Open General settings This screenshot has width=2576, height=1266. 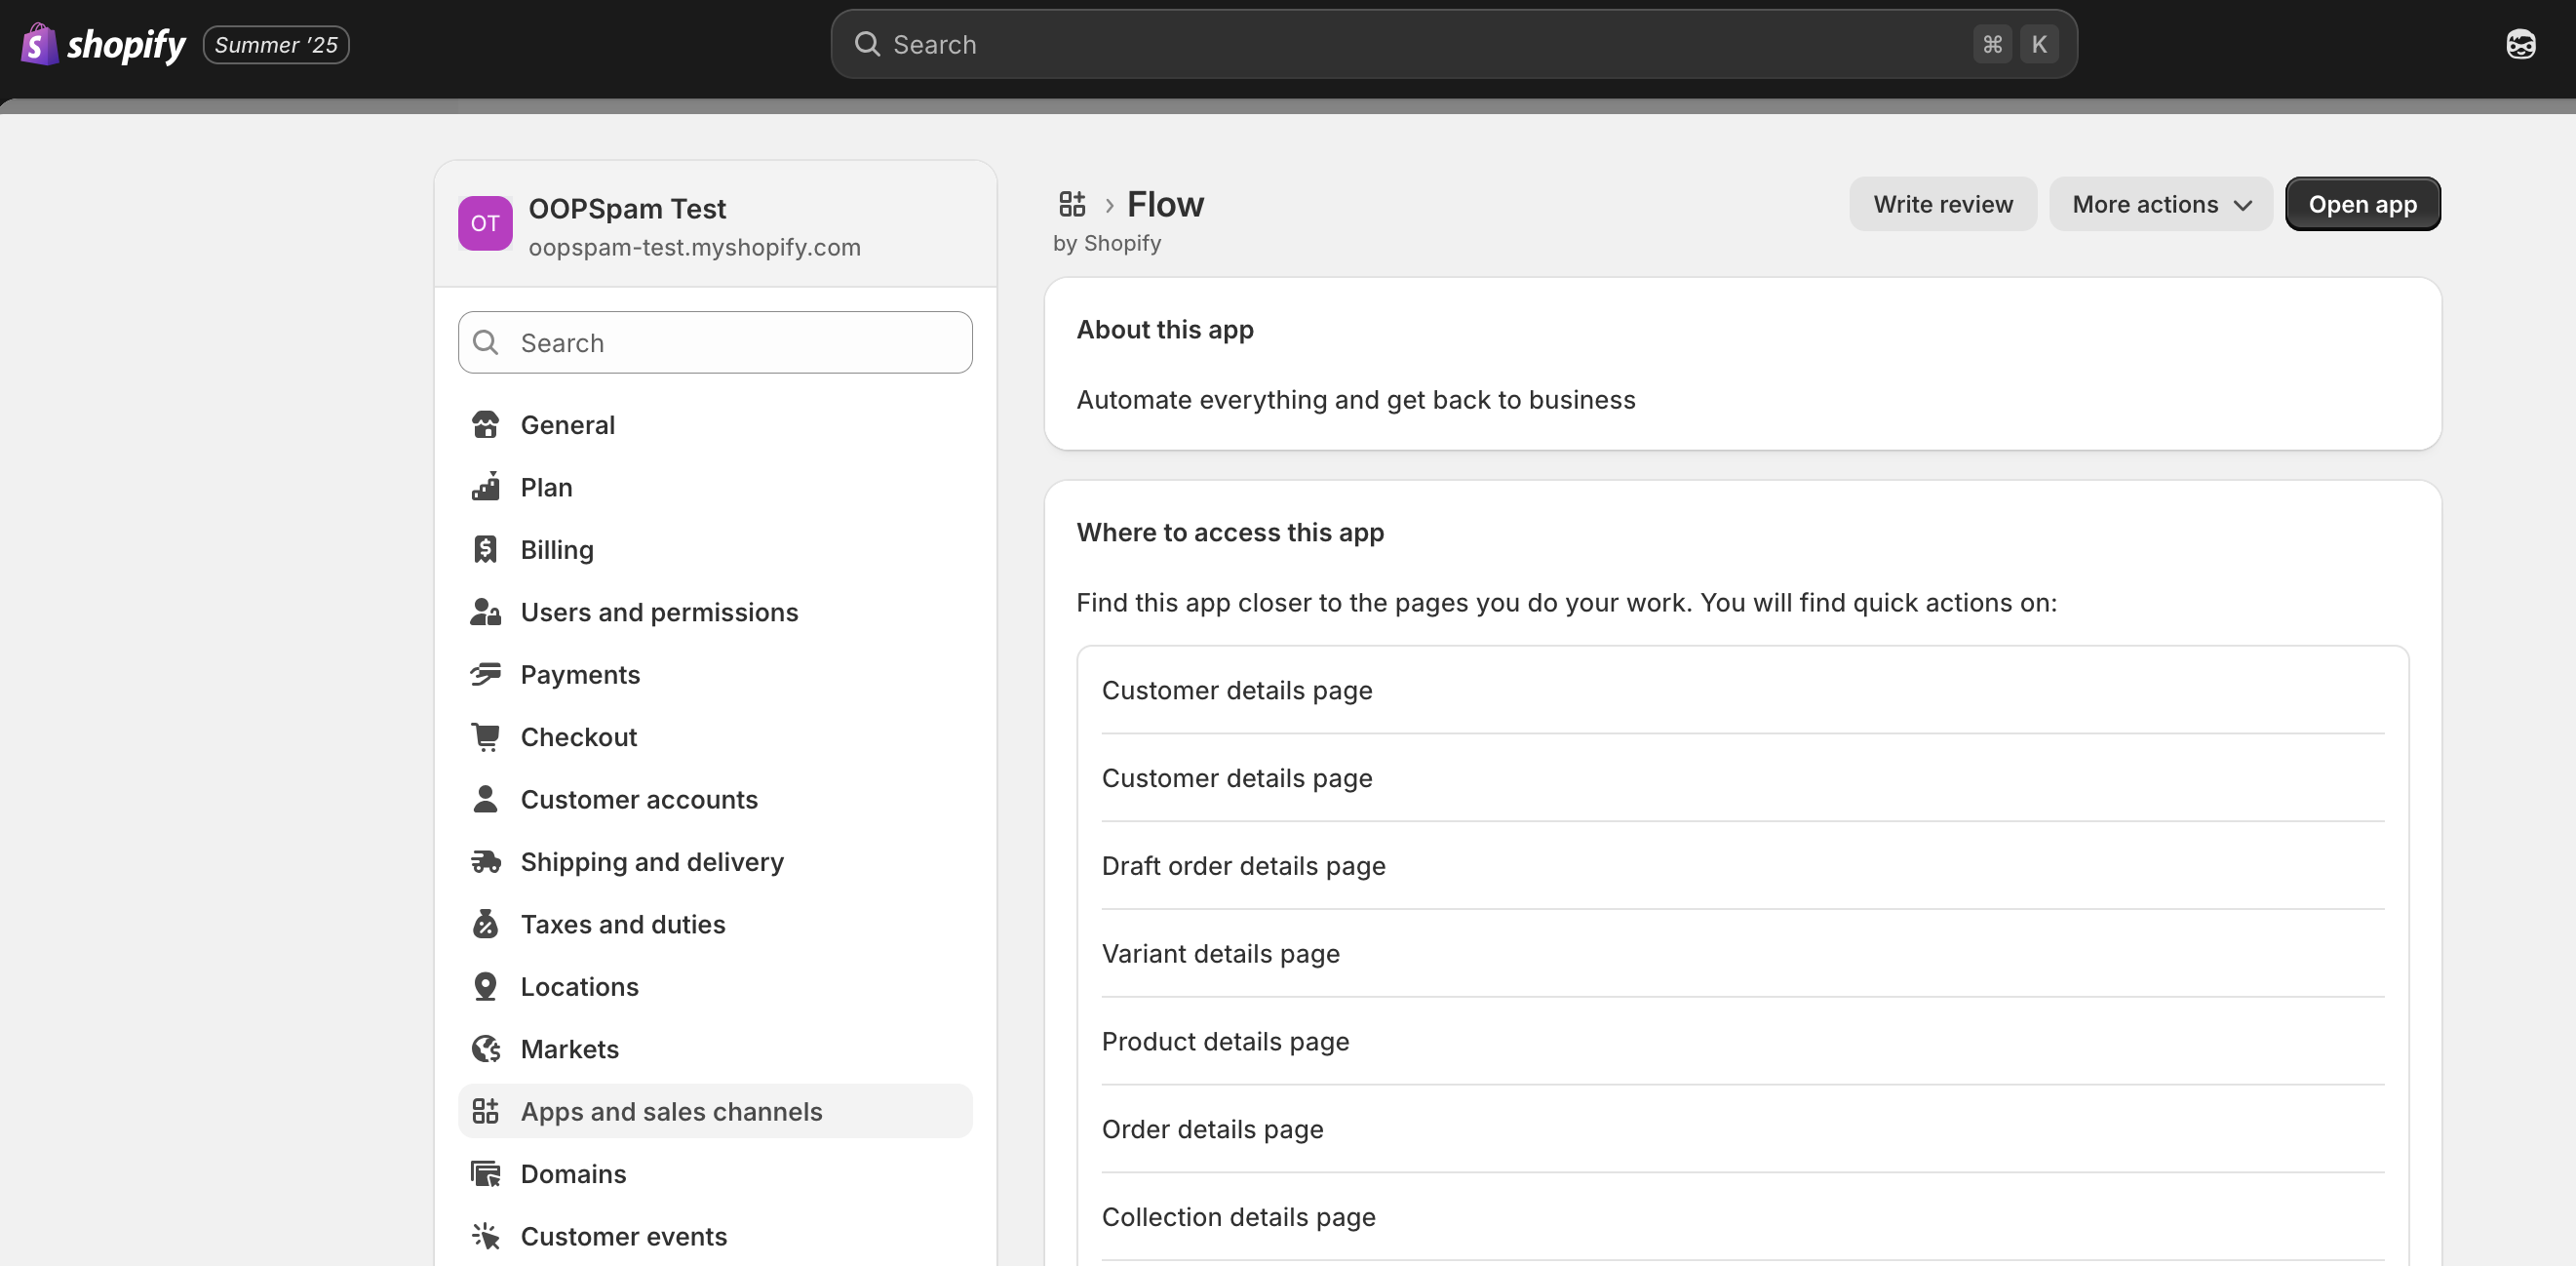coord(715,425)
